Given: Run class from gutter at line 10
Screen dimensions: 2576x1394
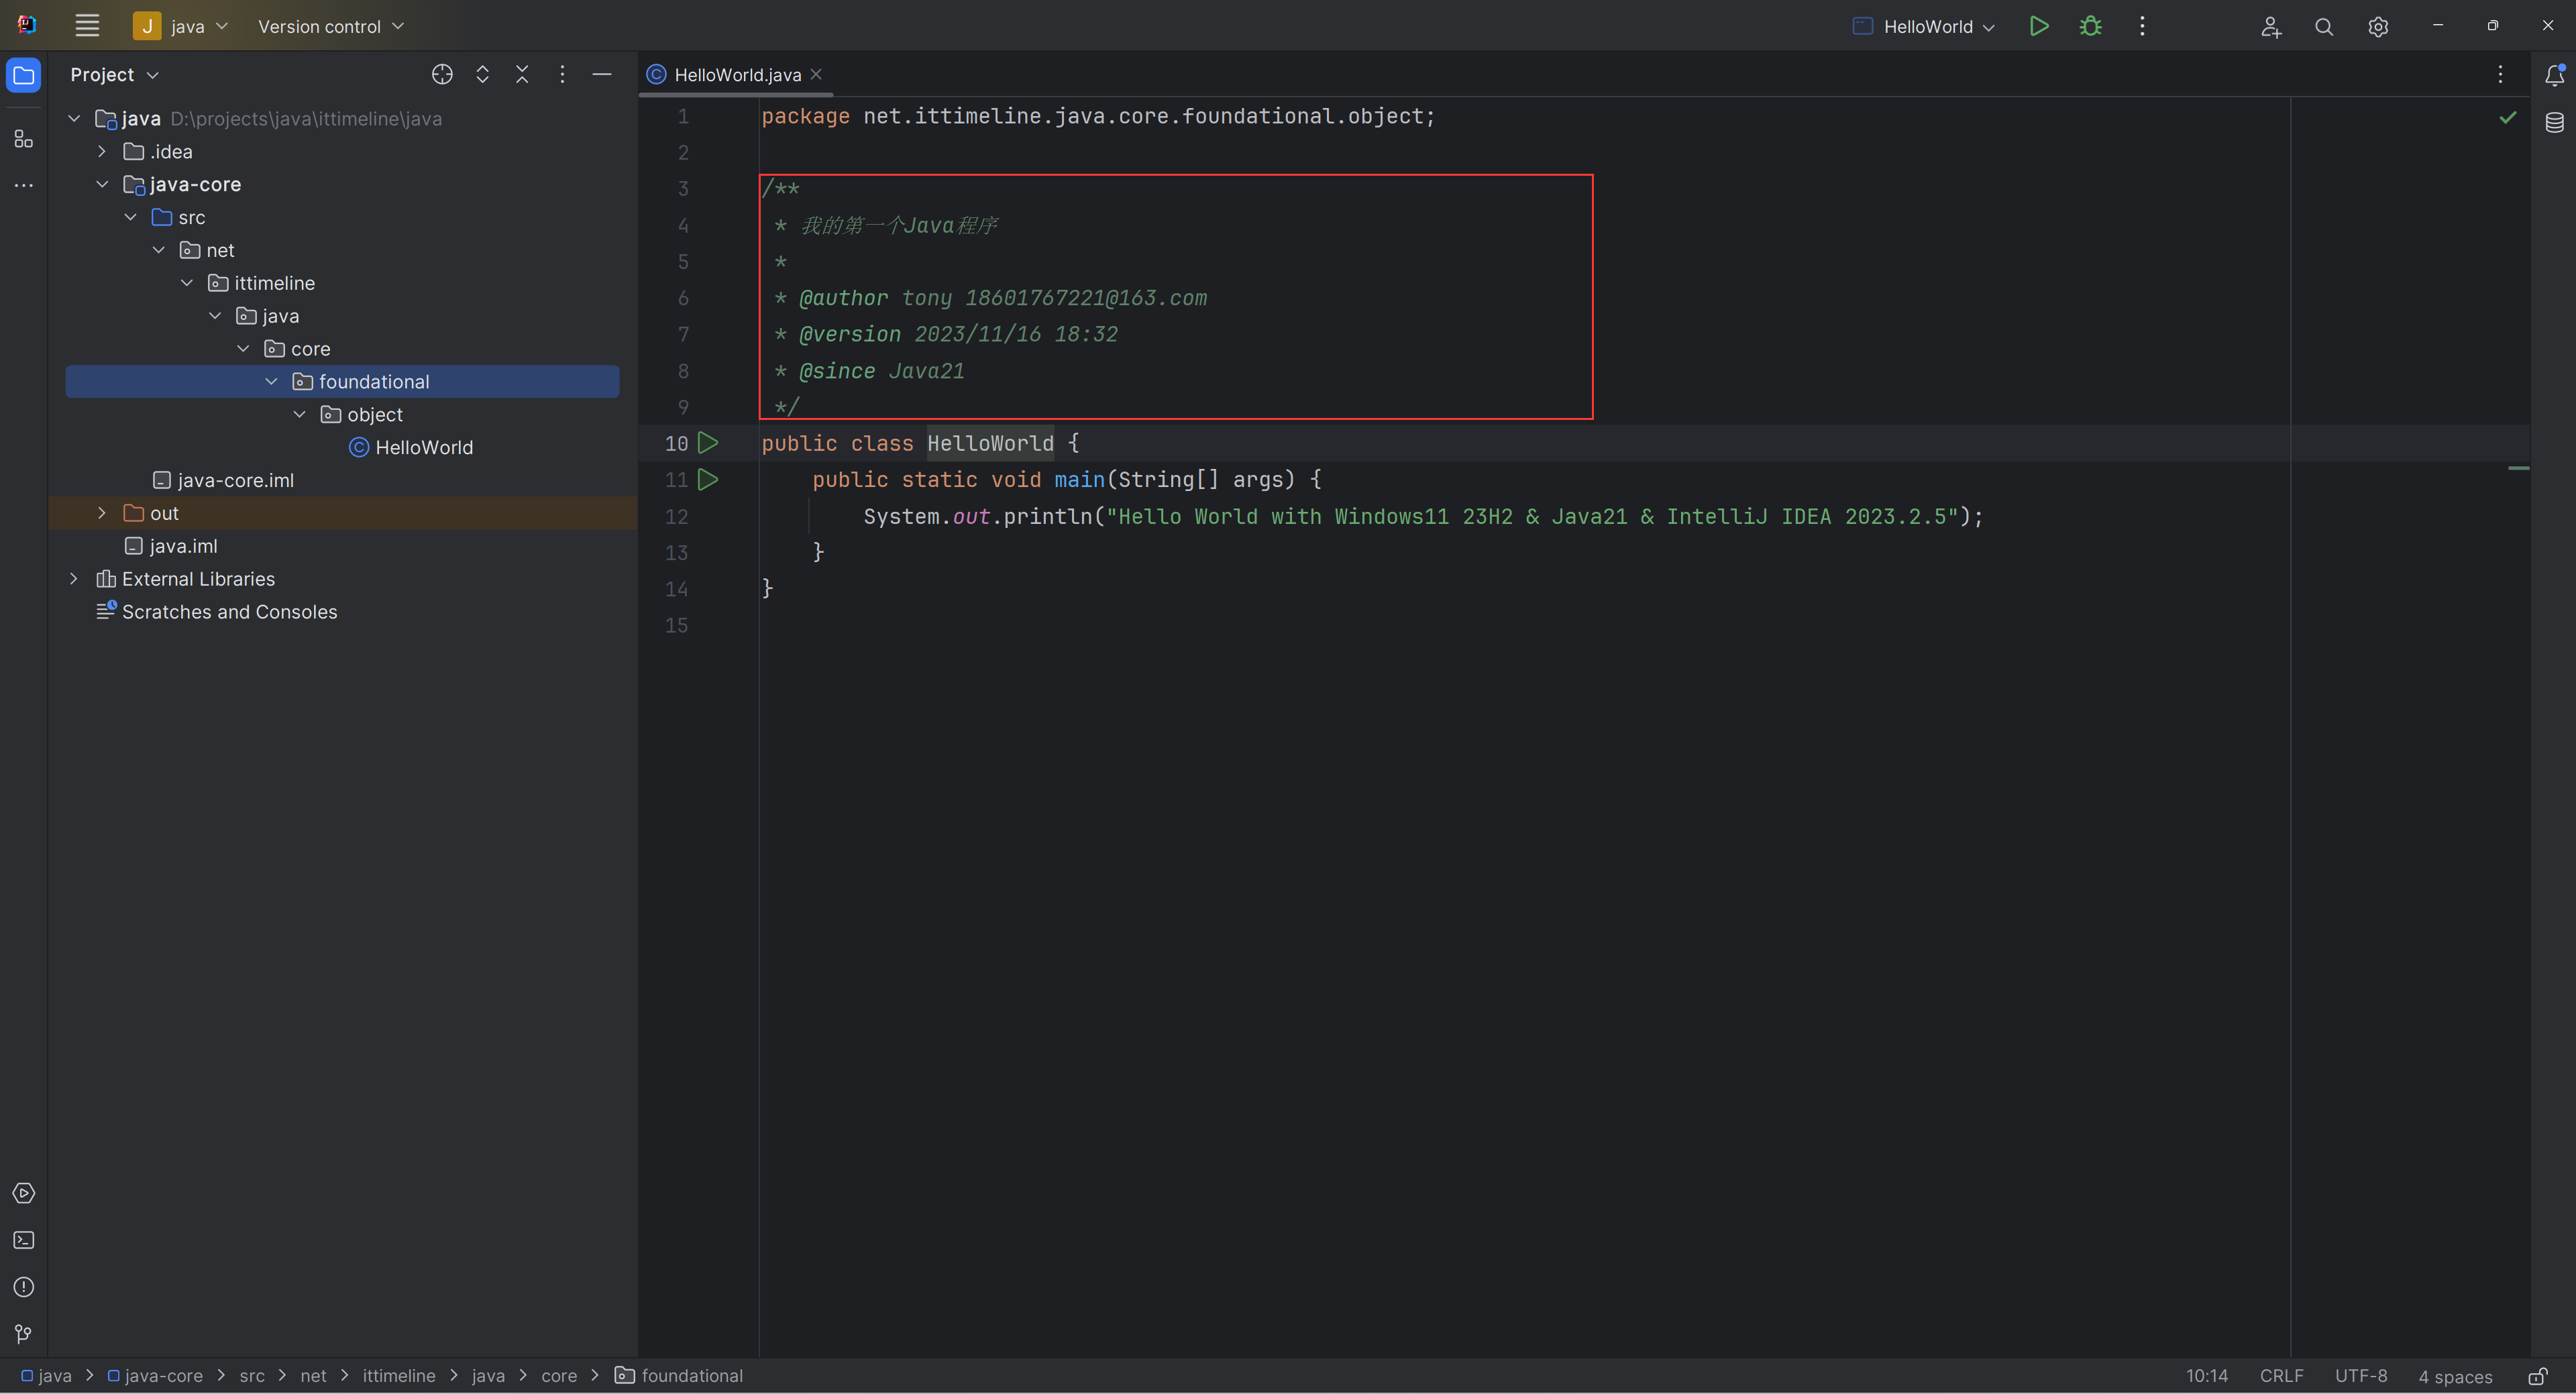Looking at the screenshot, I should (708, 443).
